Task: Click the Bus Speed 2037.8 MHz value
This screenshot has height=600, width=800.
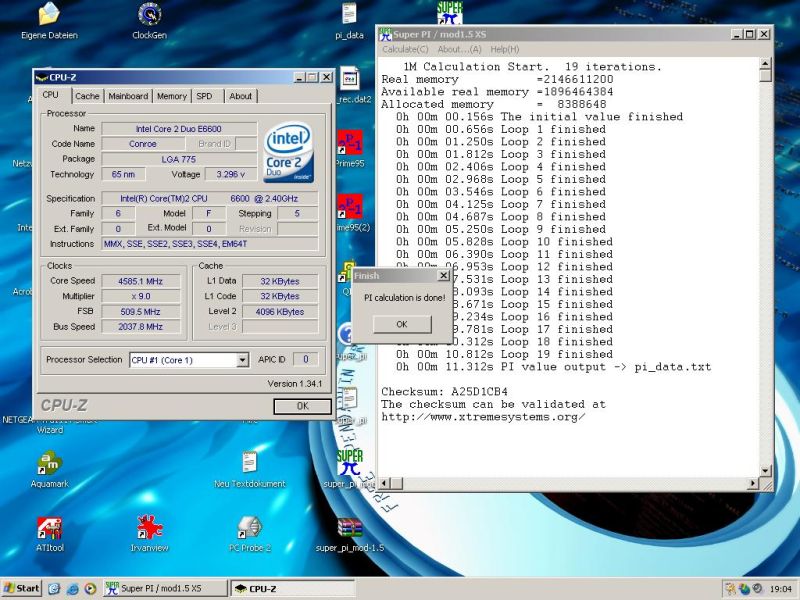Action: (x=140, y=327)
